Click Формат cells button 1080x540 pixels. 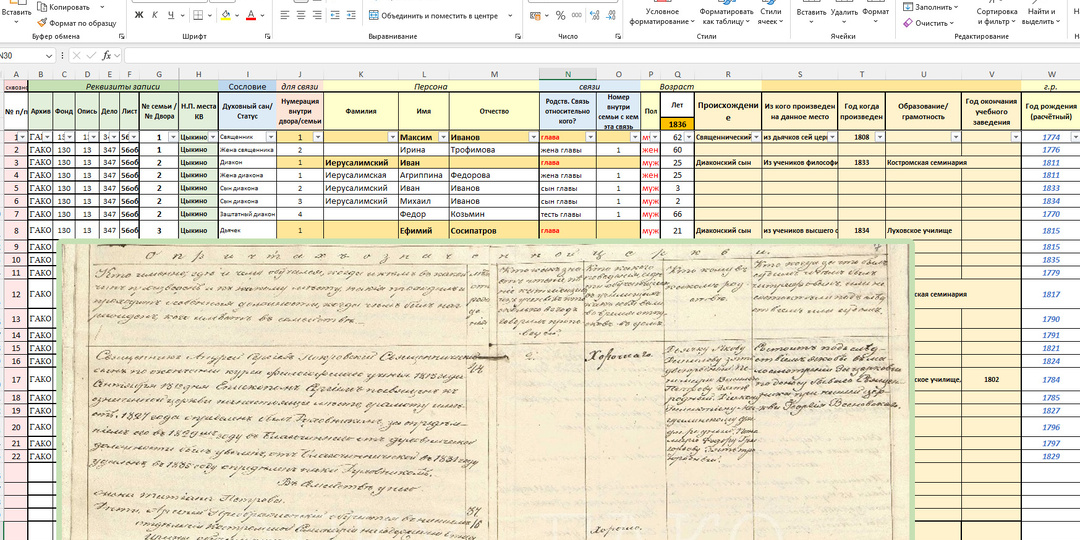coord(875,10)
